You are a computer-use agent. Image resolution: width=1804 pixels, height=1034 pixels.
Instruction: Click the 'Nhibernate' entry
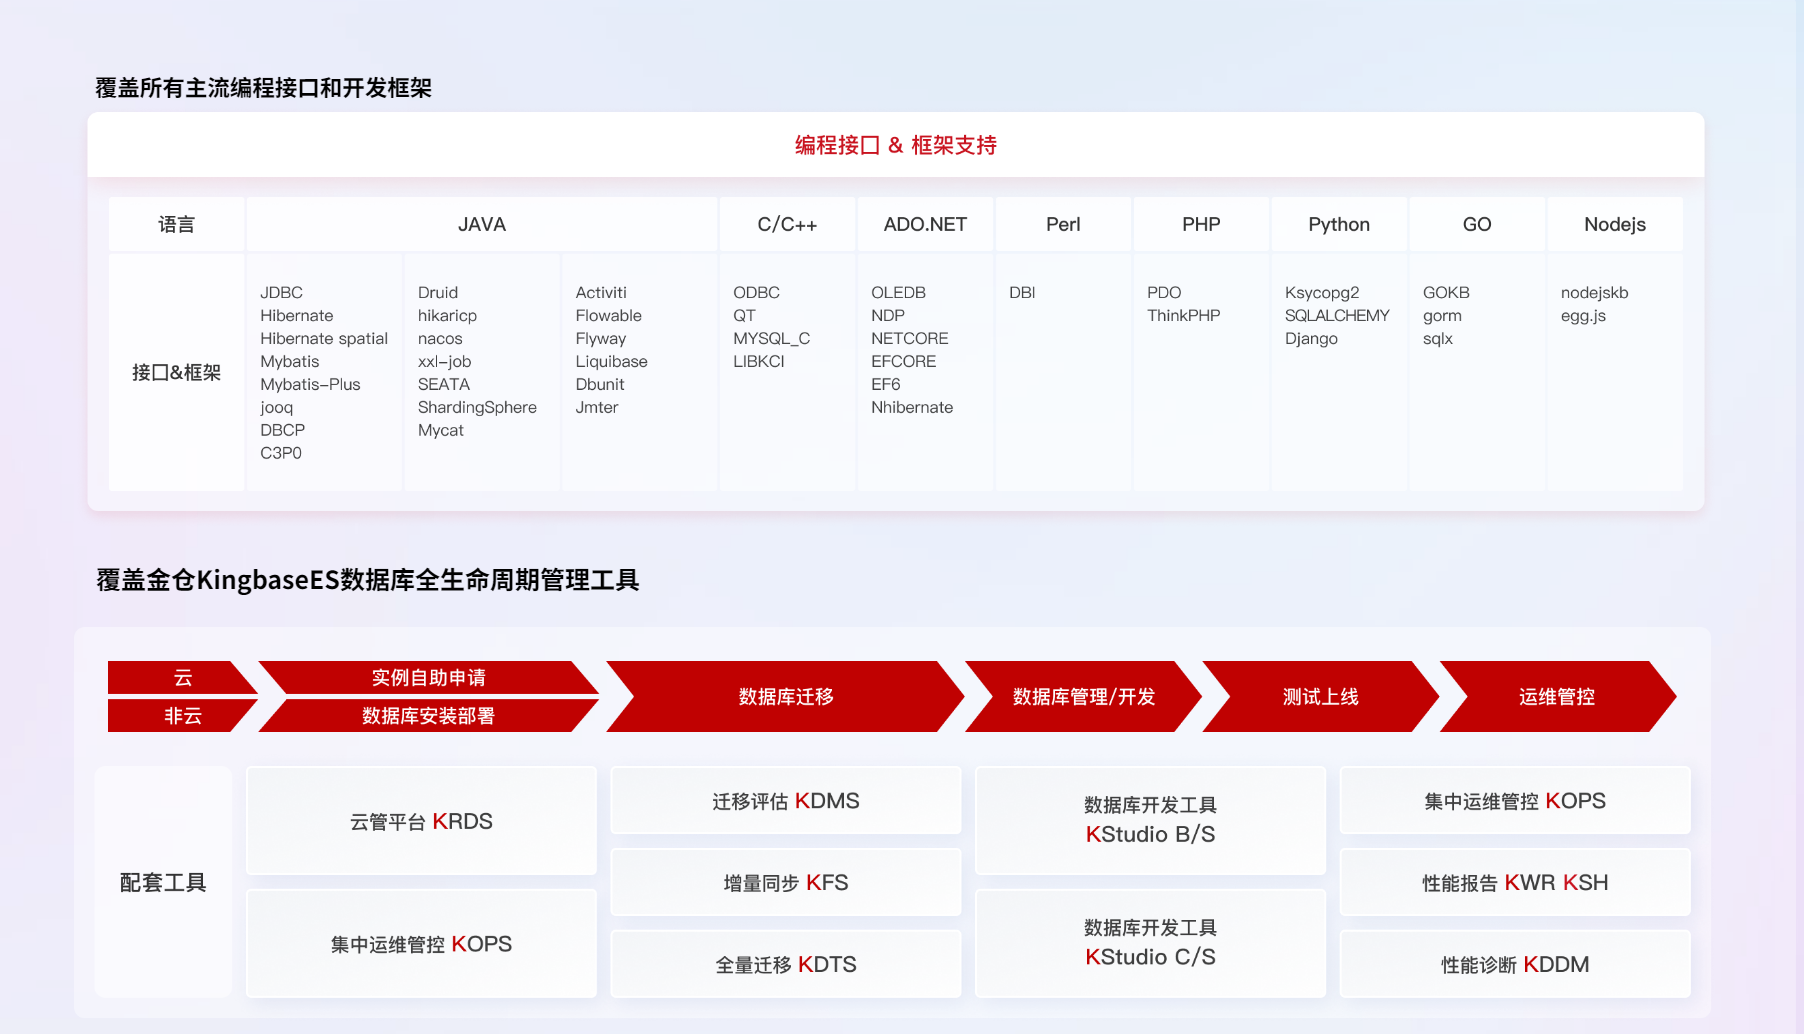point(912,407)
